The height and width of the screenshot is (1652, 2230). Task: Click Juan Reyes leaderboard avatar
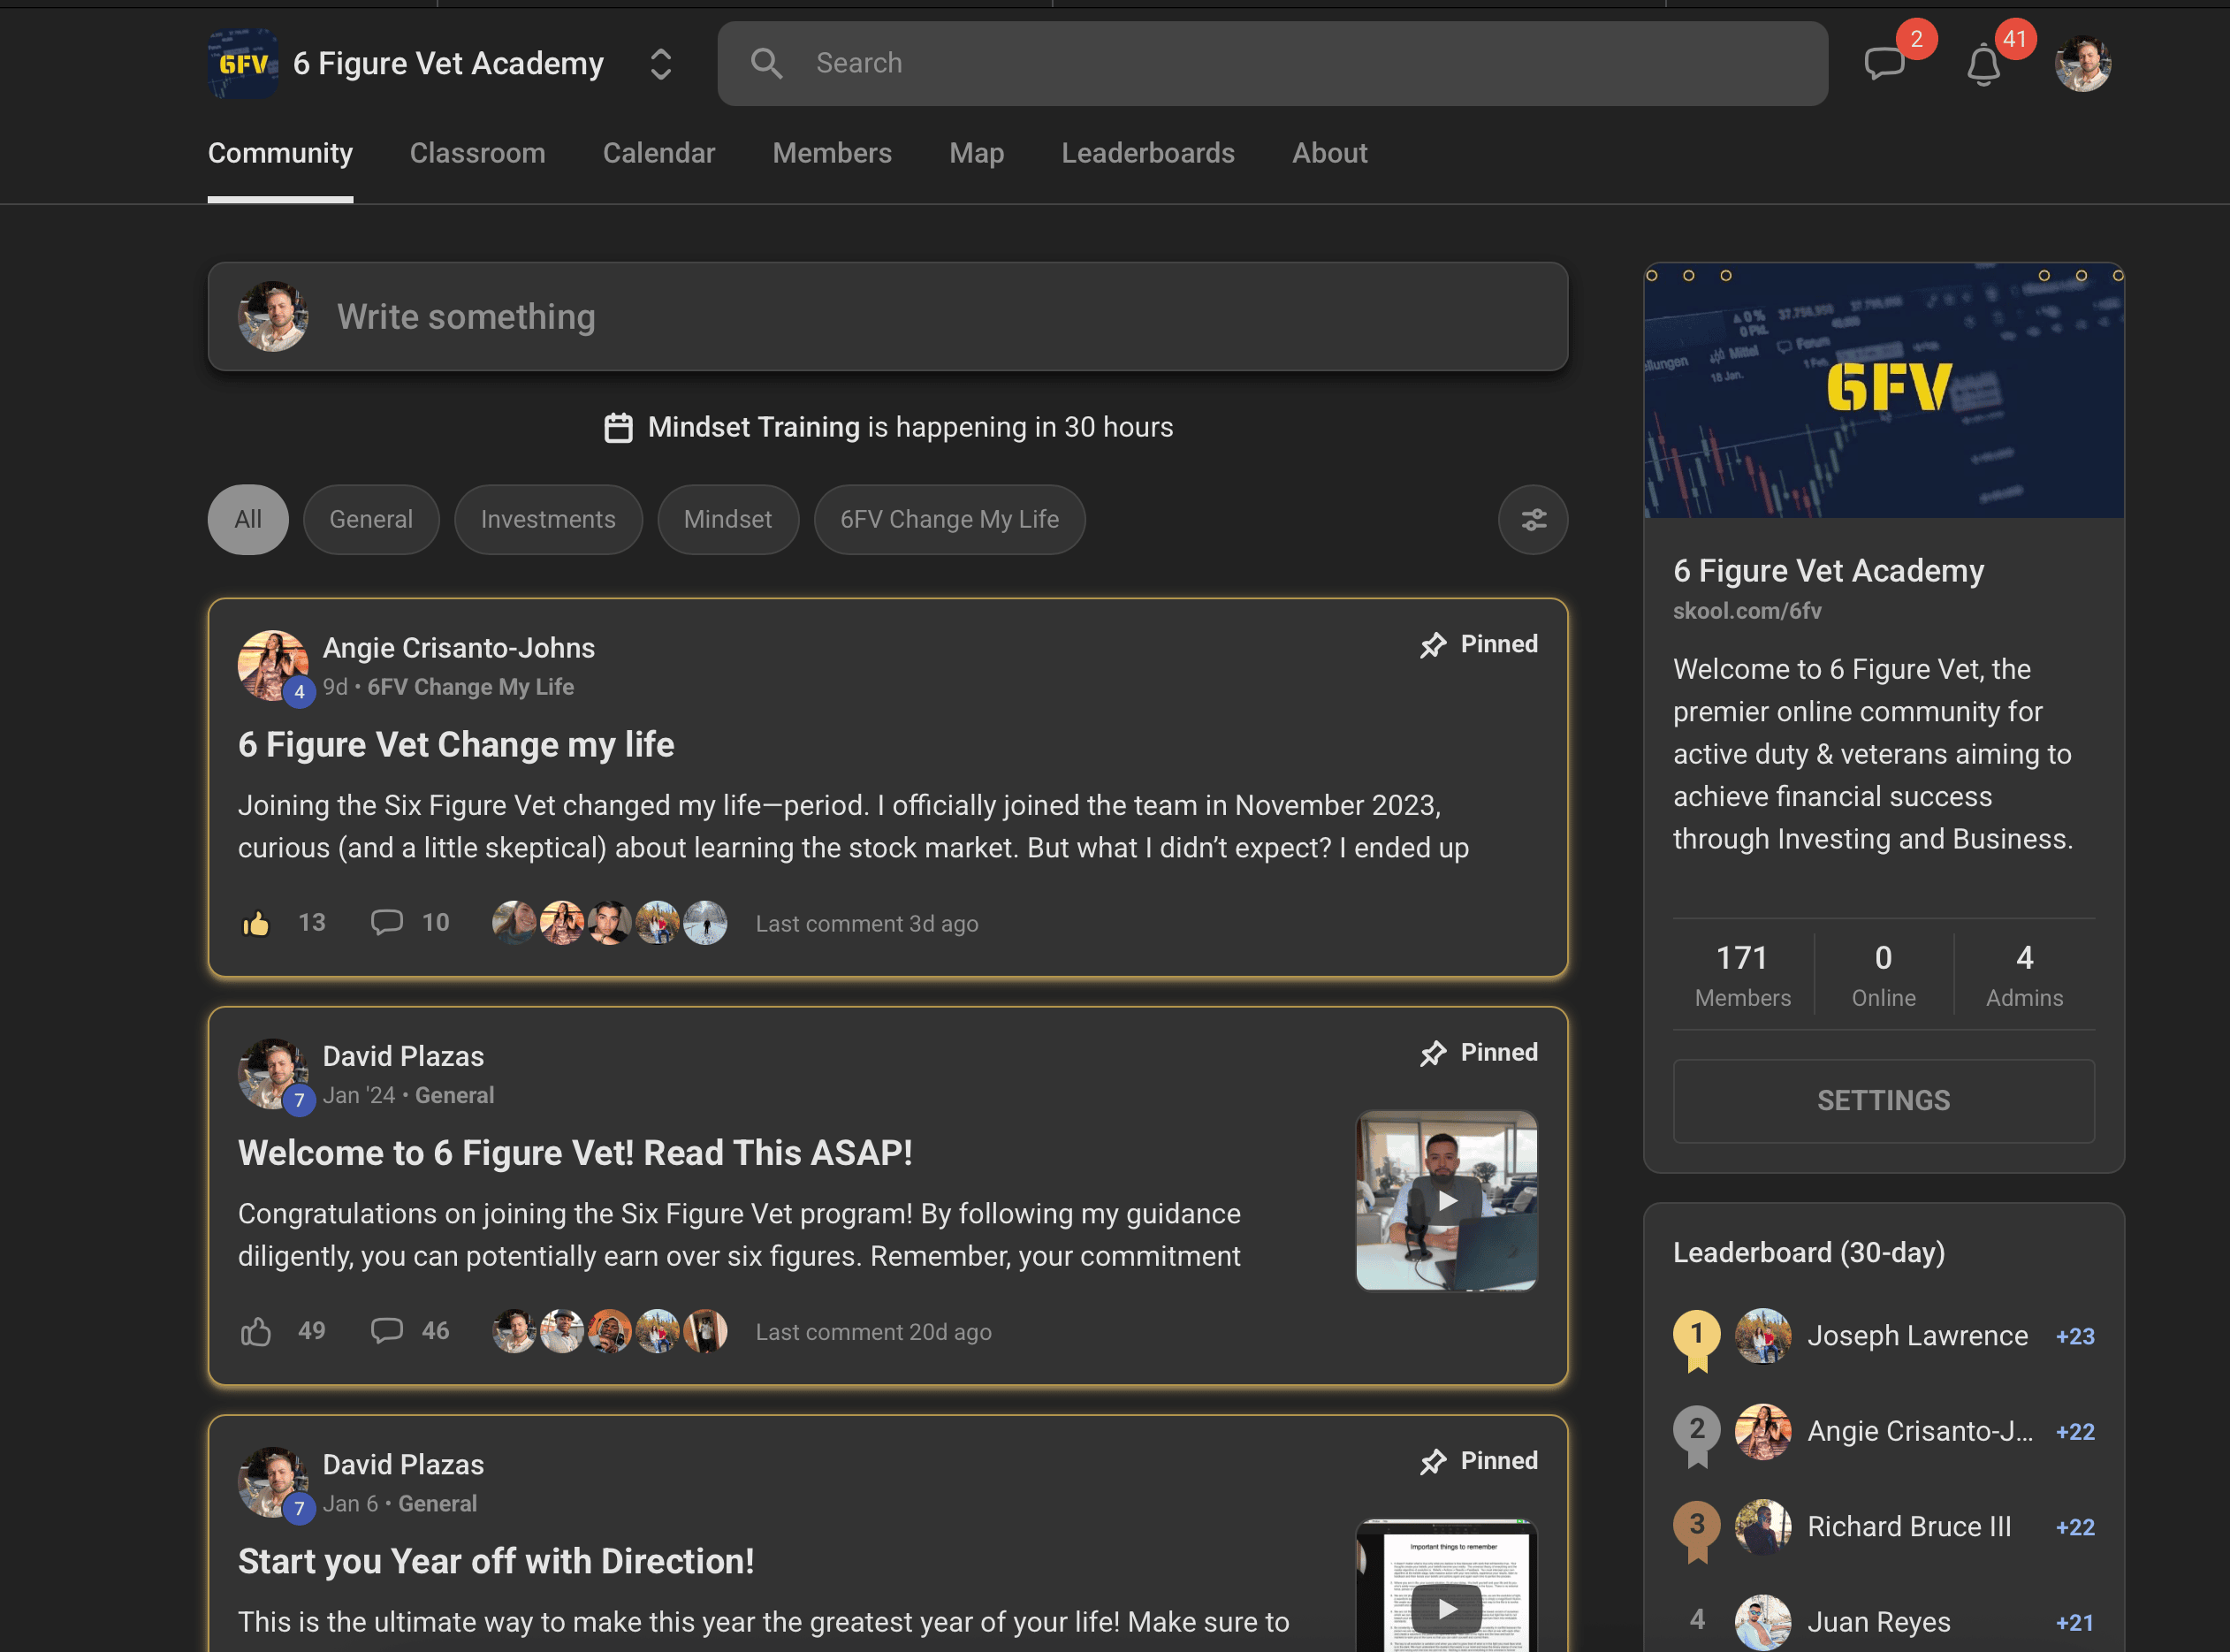click(1762, 1622)
